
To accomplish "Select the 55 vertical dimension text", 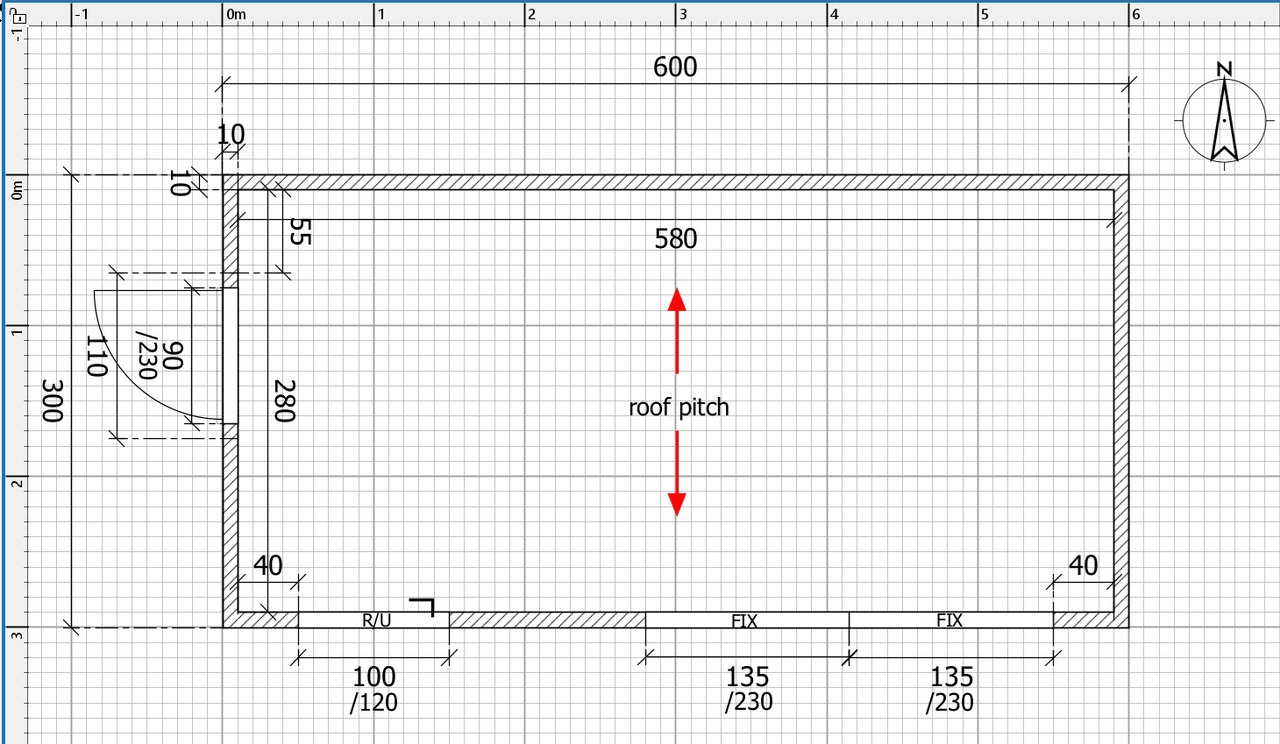I will tap(298, 233).
